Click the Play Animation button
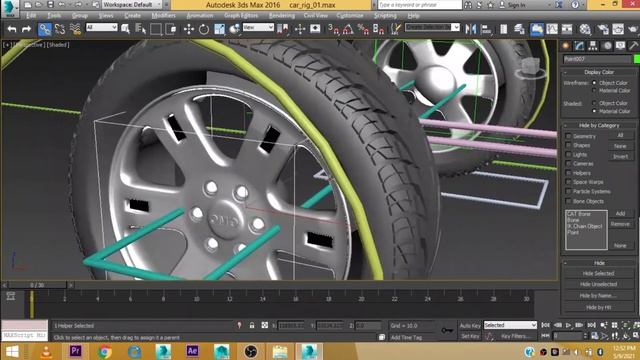Viewport: 640px width, 360px height. (568, 325)
